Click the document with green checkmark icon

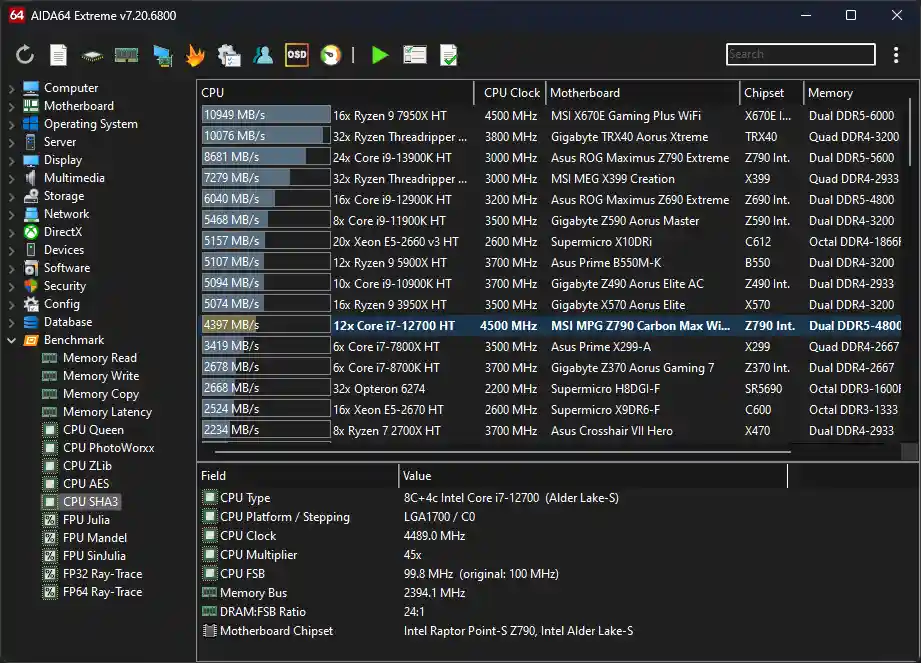click(x=449, y=56)
